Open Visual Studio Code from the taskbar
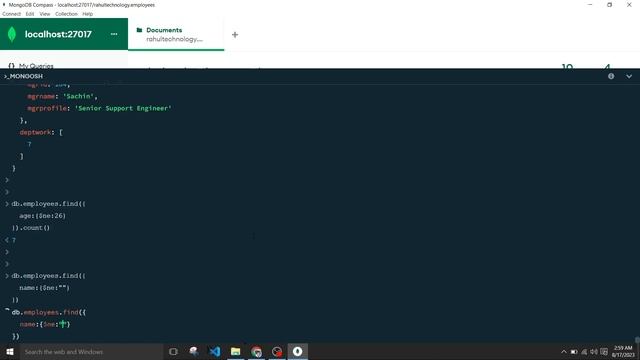The width and height of the screenshot is (640, 360). (x=215, y=351)
